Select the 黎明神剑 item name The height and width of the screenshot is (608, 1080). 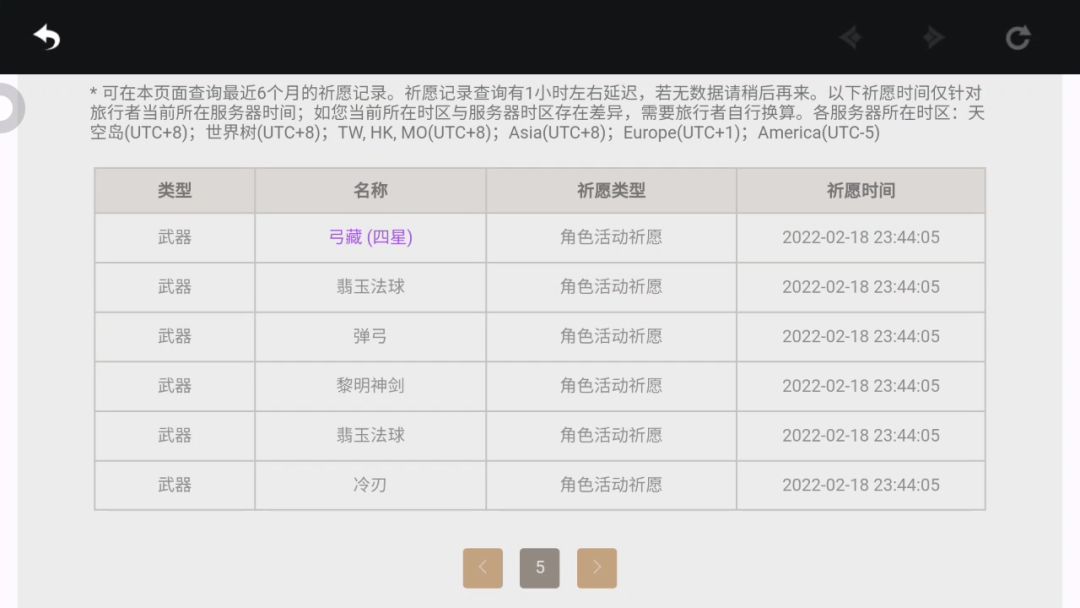(x=371, y=386)
